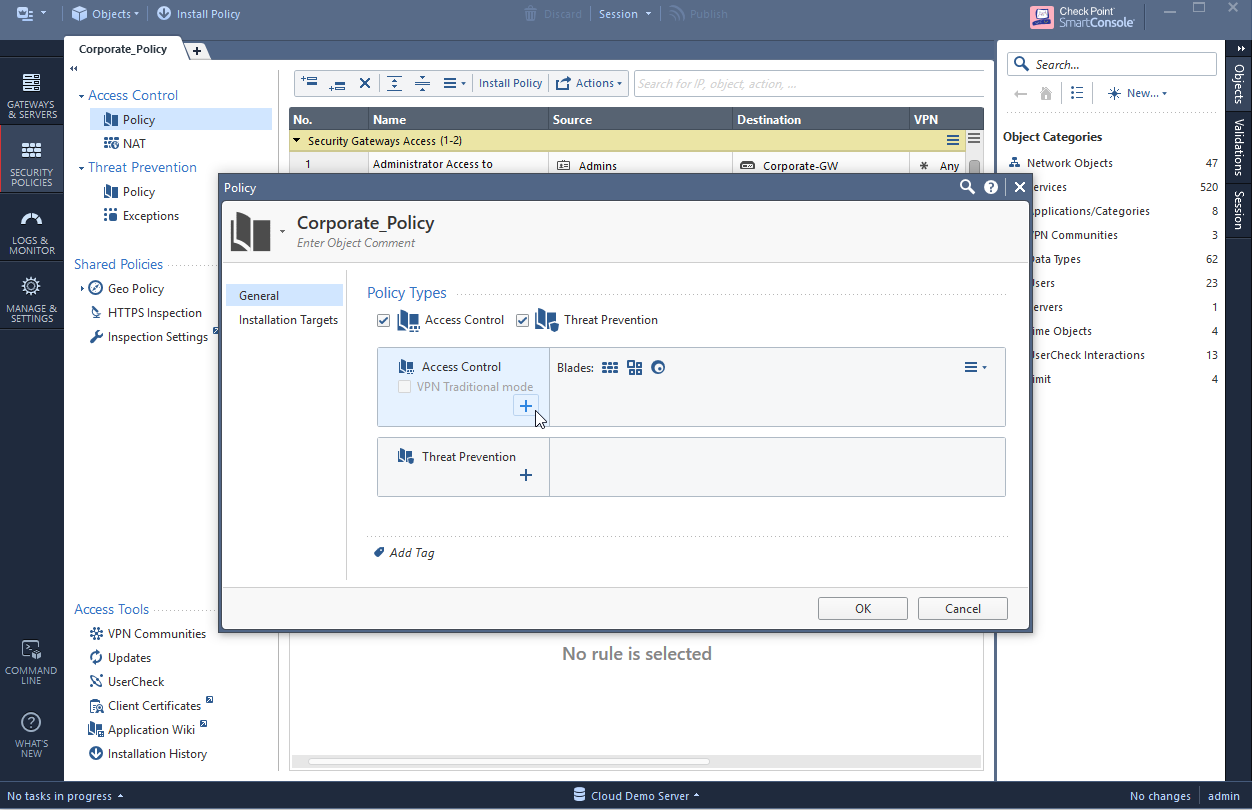Click the Objects pane Search box

tap(1112, 64)
